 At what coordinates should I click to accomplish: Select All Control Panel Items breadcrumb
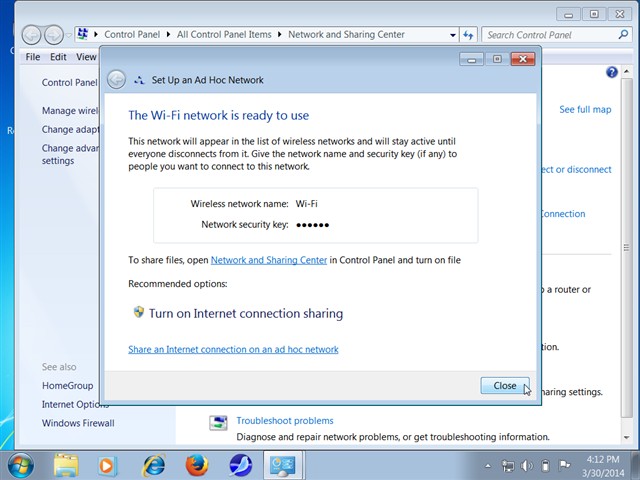click(224, 34)
